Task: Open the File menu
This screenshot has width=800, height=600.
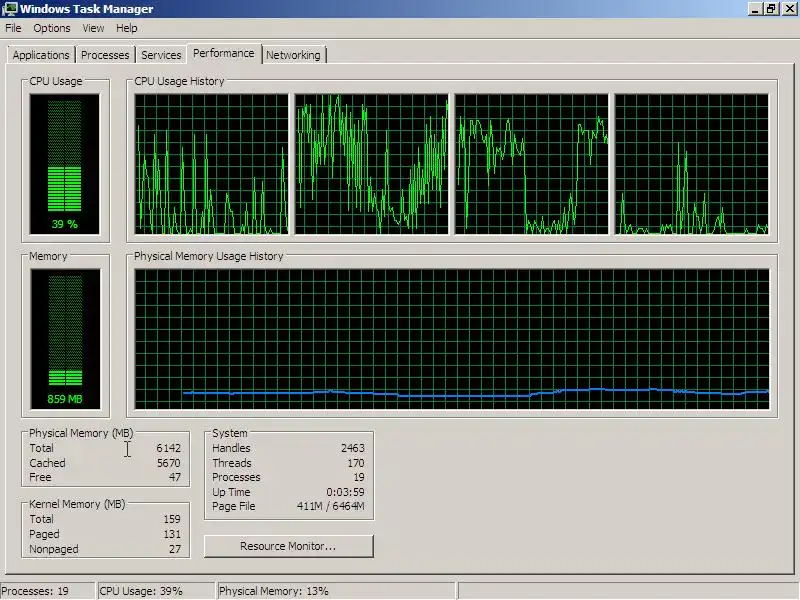Action: (x=13, y=28)
